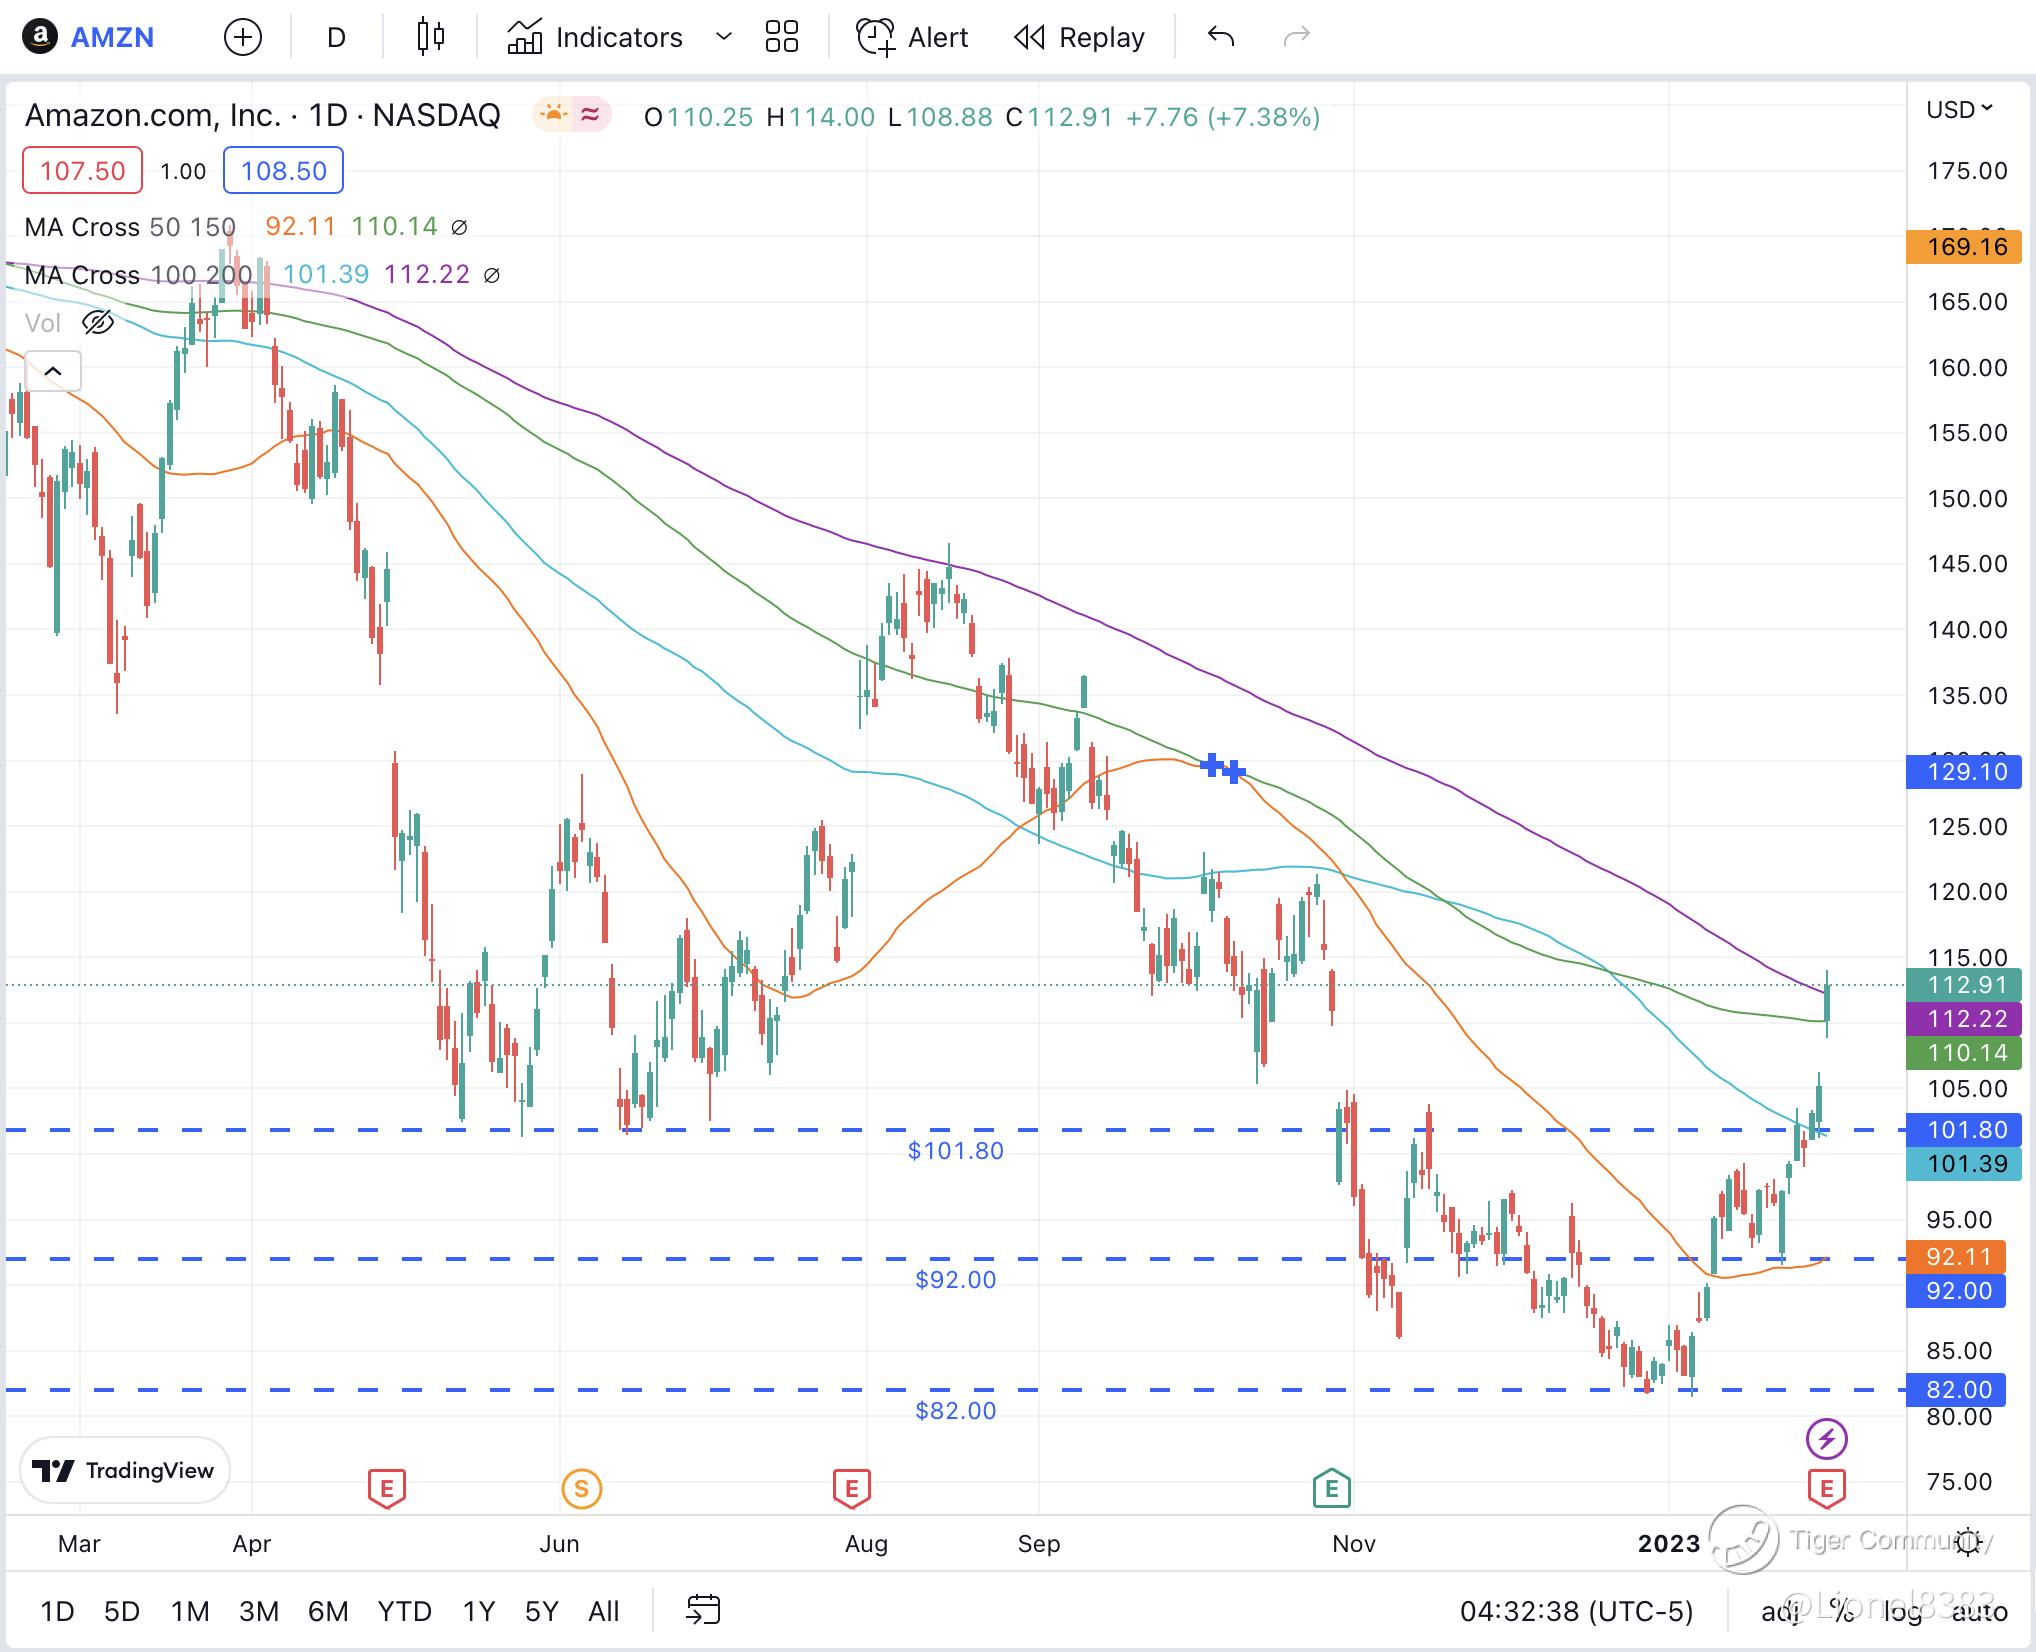Add symbol with the plus icon
Screen dimensions: 2036x1652
click(x=243, y=38)
